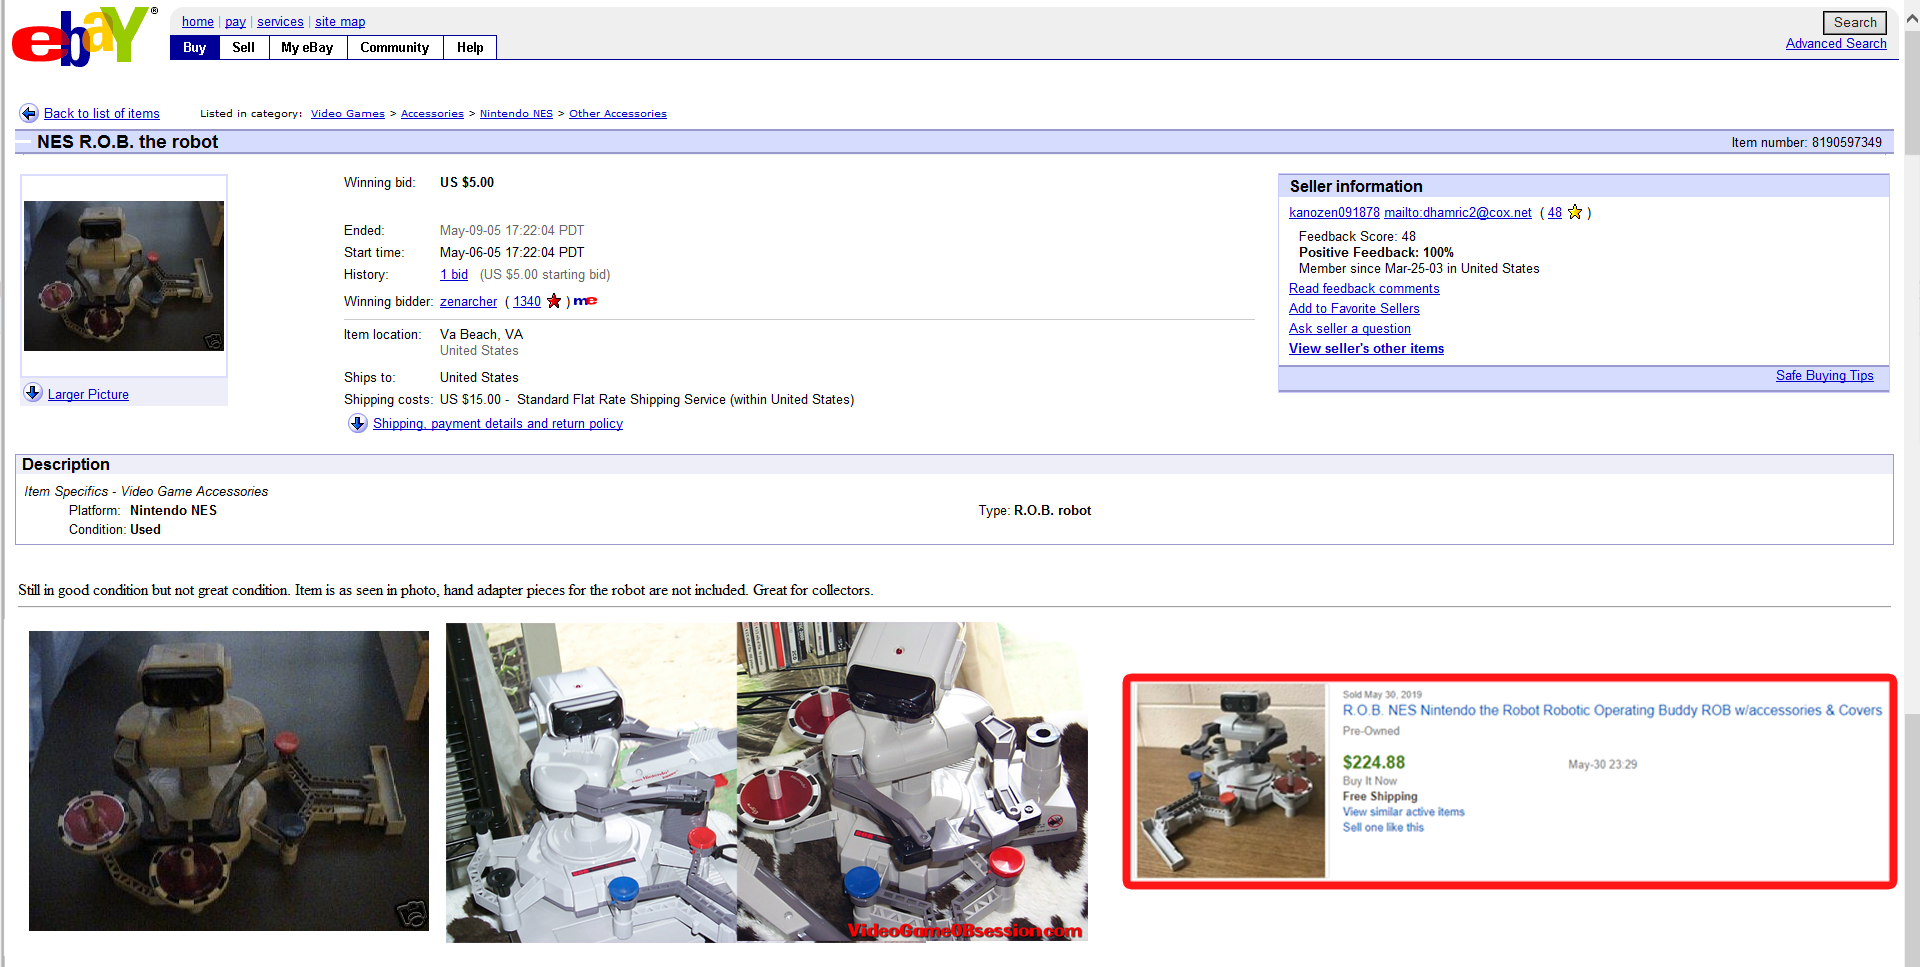Open the Buy tab
Viewport: 1920px width, 967px height.
point(195,47)
